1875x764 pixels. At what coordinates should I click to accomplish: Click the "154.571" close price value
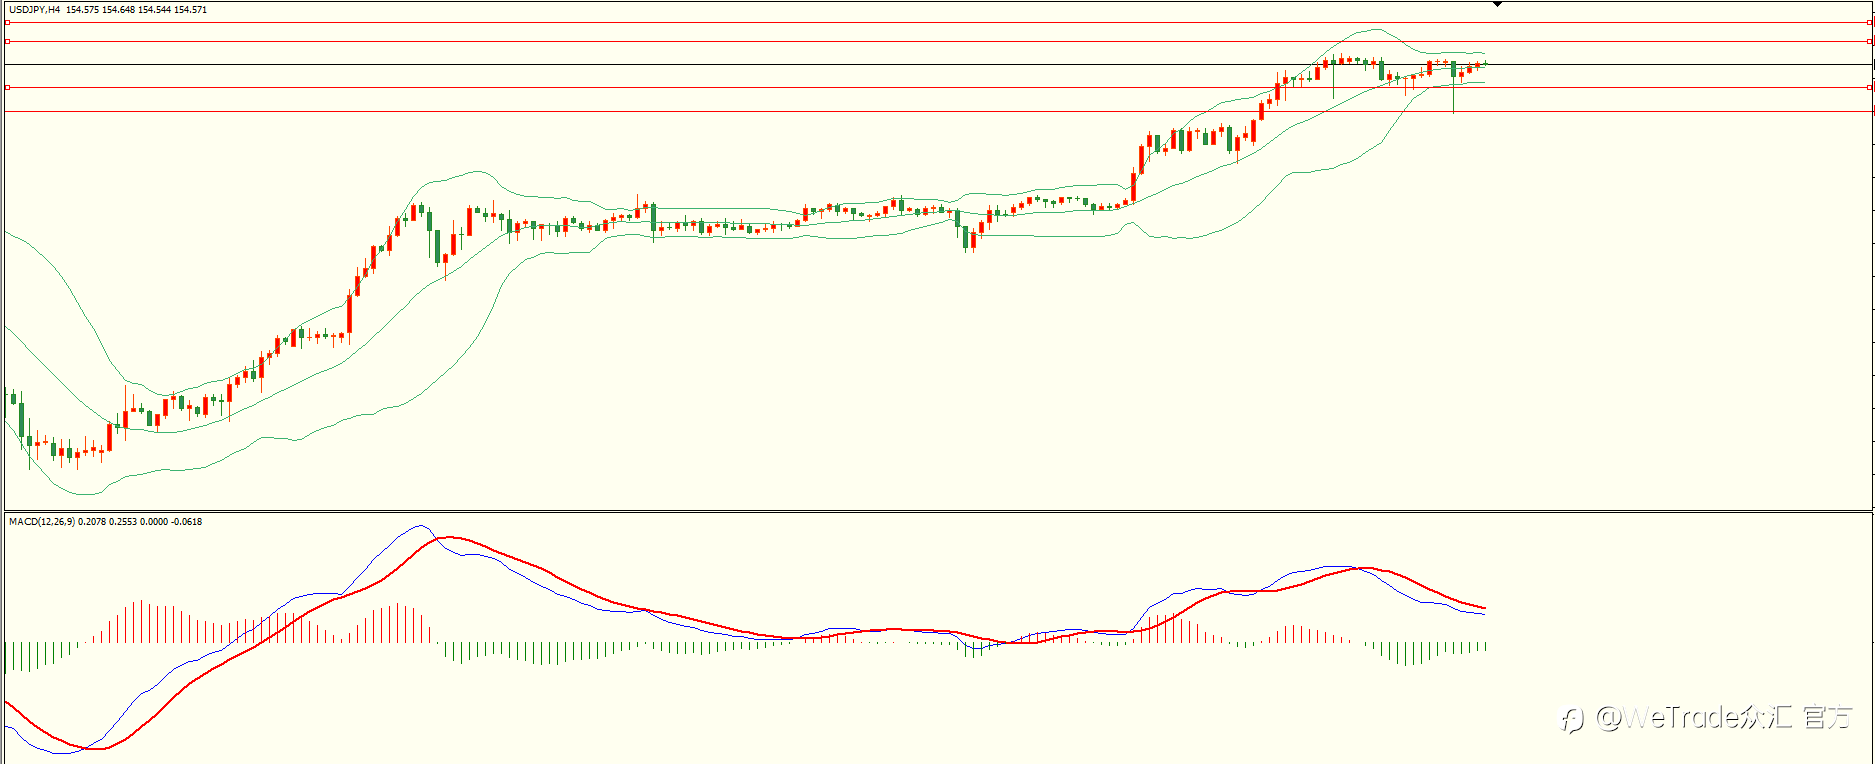click(190, 10)
